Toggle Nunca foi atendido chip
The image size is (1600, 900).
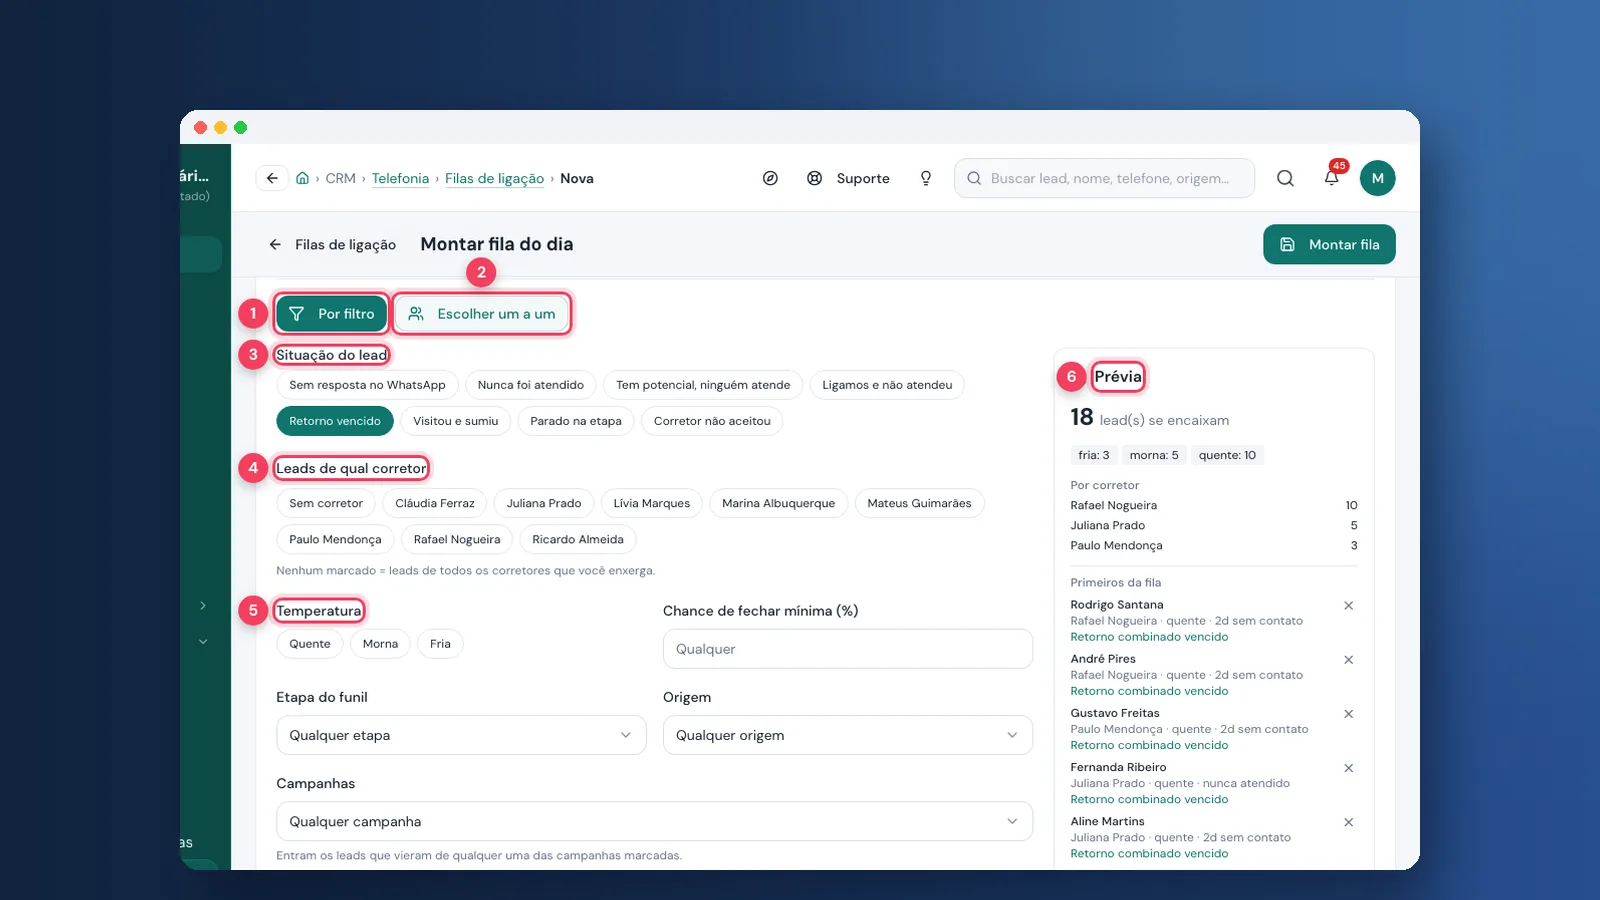(531, 385)
